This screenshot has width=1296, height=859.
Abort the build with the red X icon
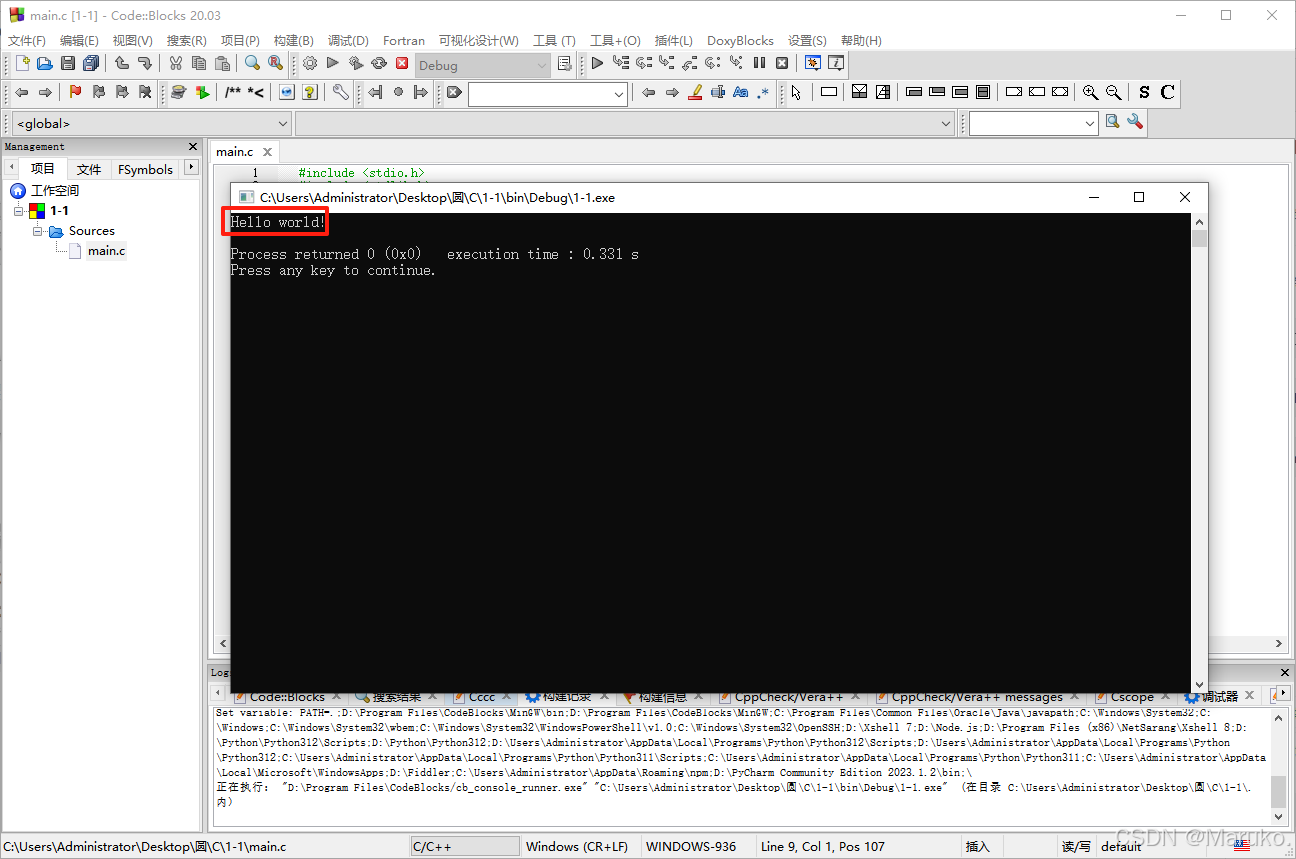(401, 62)
